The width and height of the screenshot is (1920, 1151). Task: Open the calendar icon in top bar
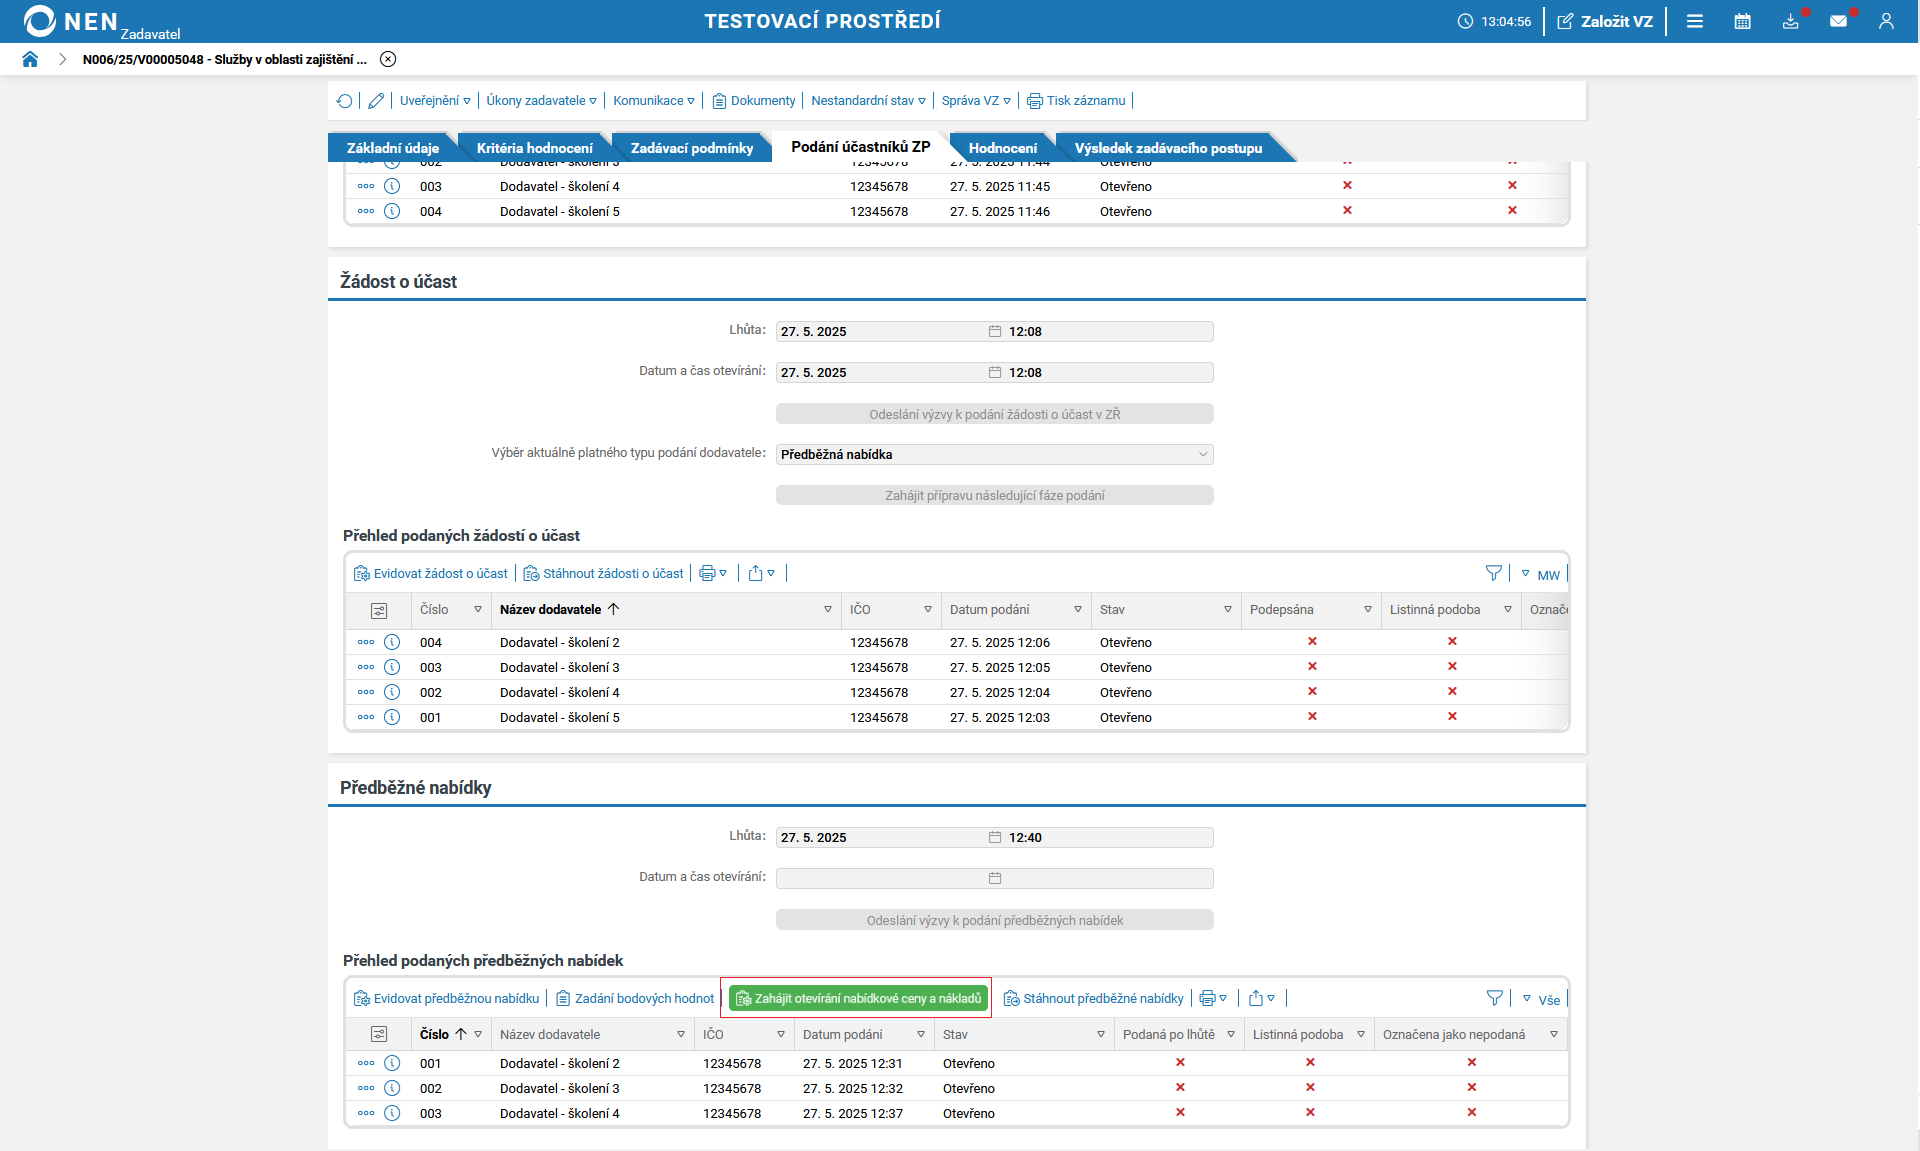point(1742,21)
